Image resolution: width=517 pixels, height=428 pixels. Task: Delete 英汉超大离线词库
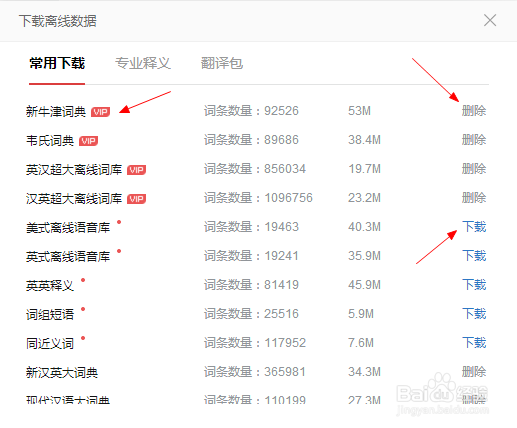click(x=474, y=169)
